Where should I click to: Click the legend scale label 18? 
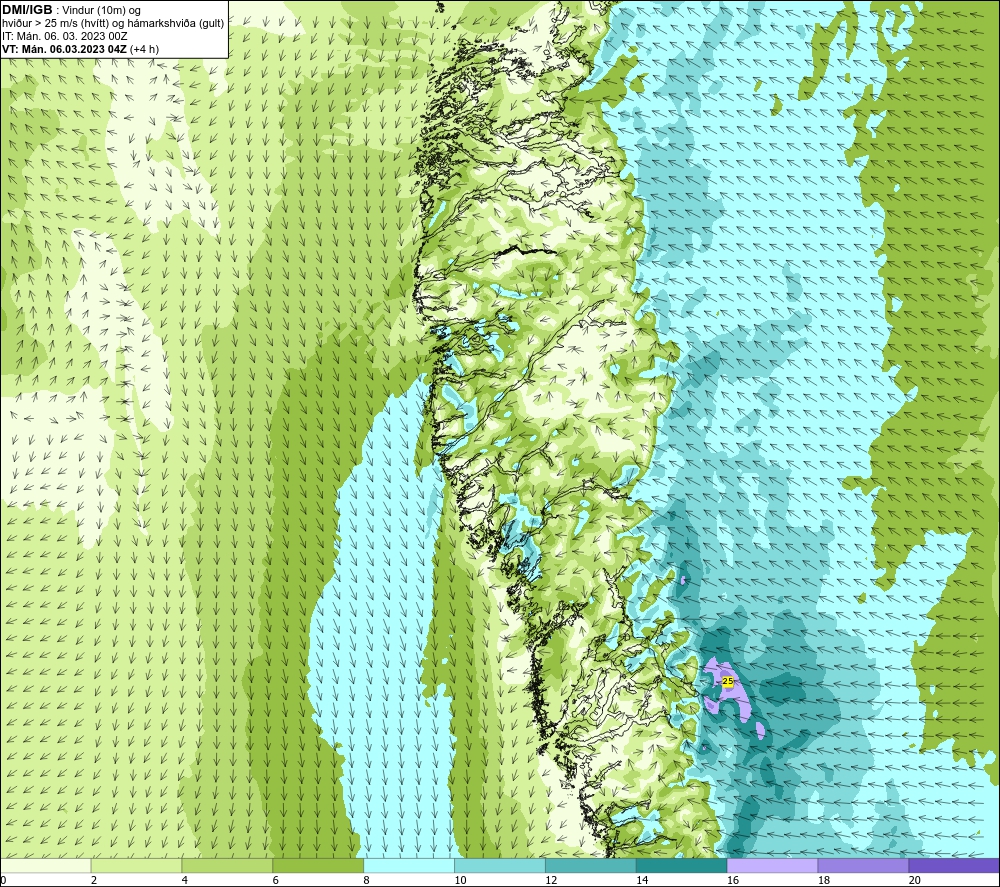point(824,881)
